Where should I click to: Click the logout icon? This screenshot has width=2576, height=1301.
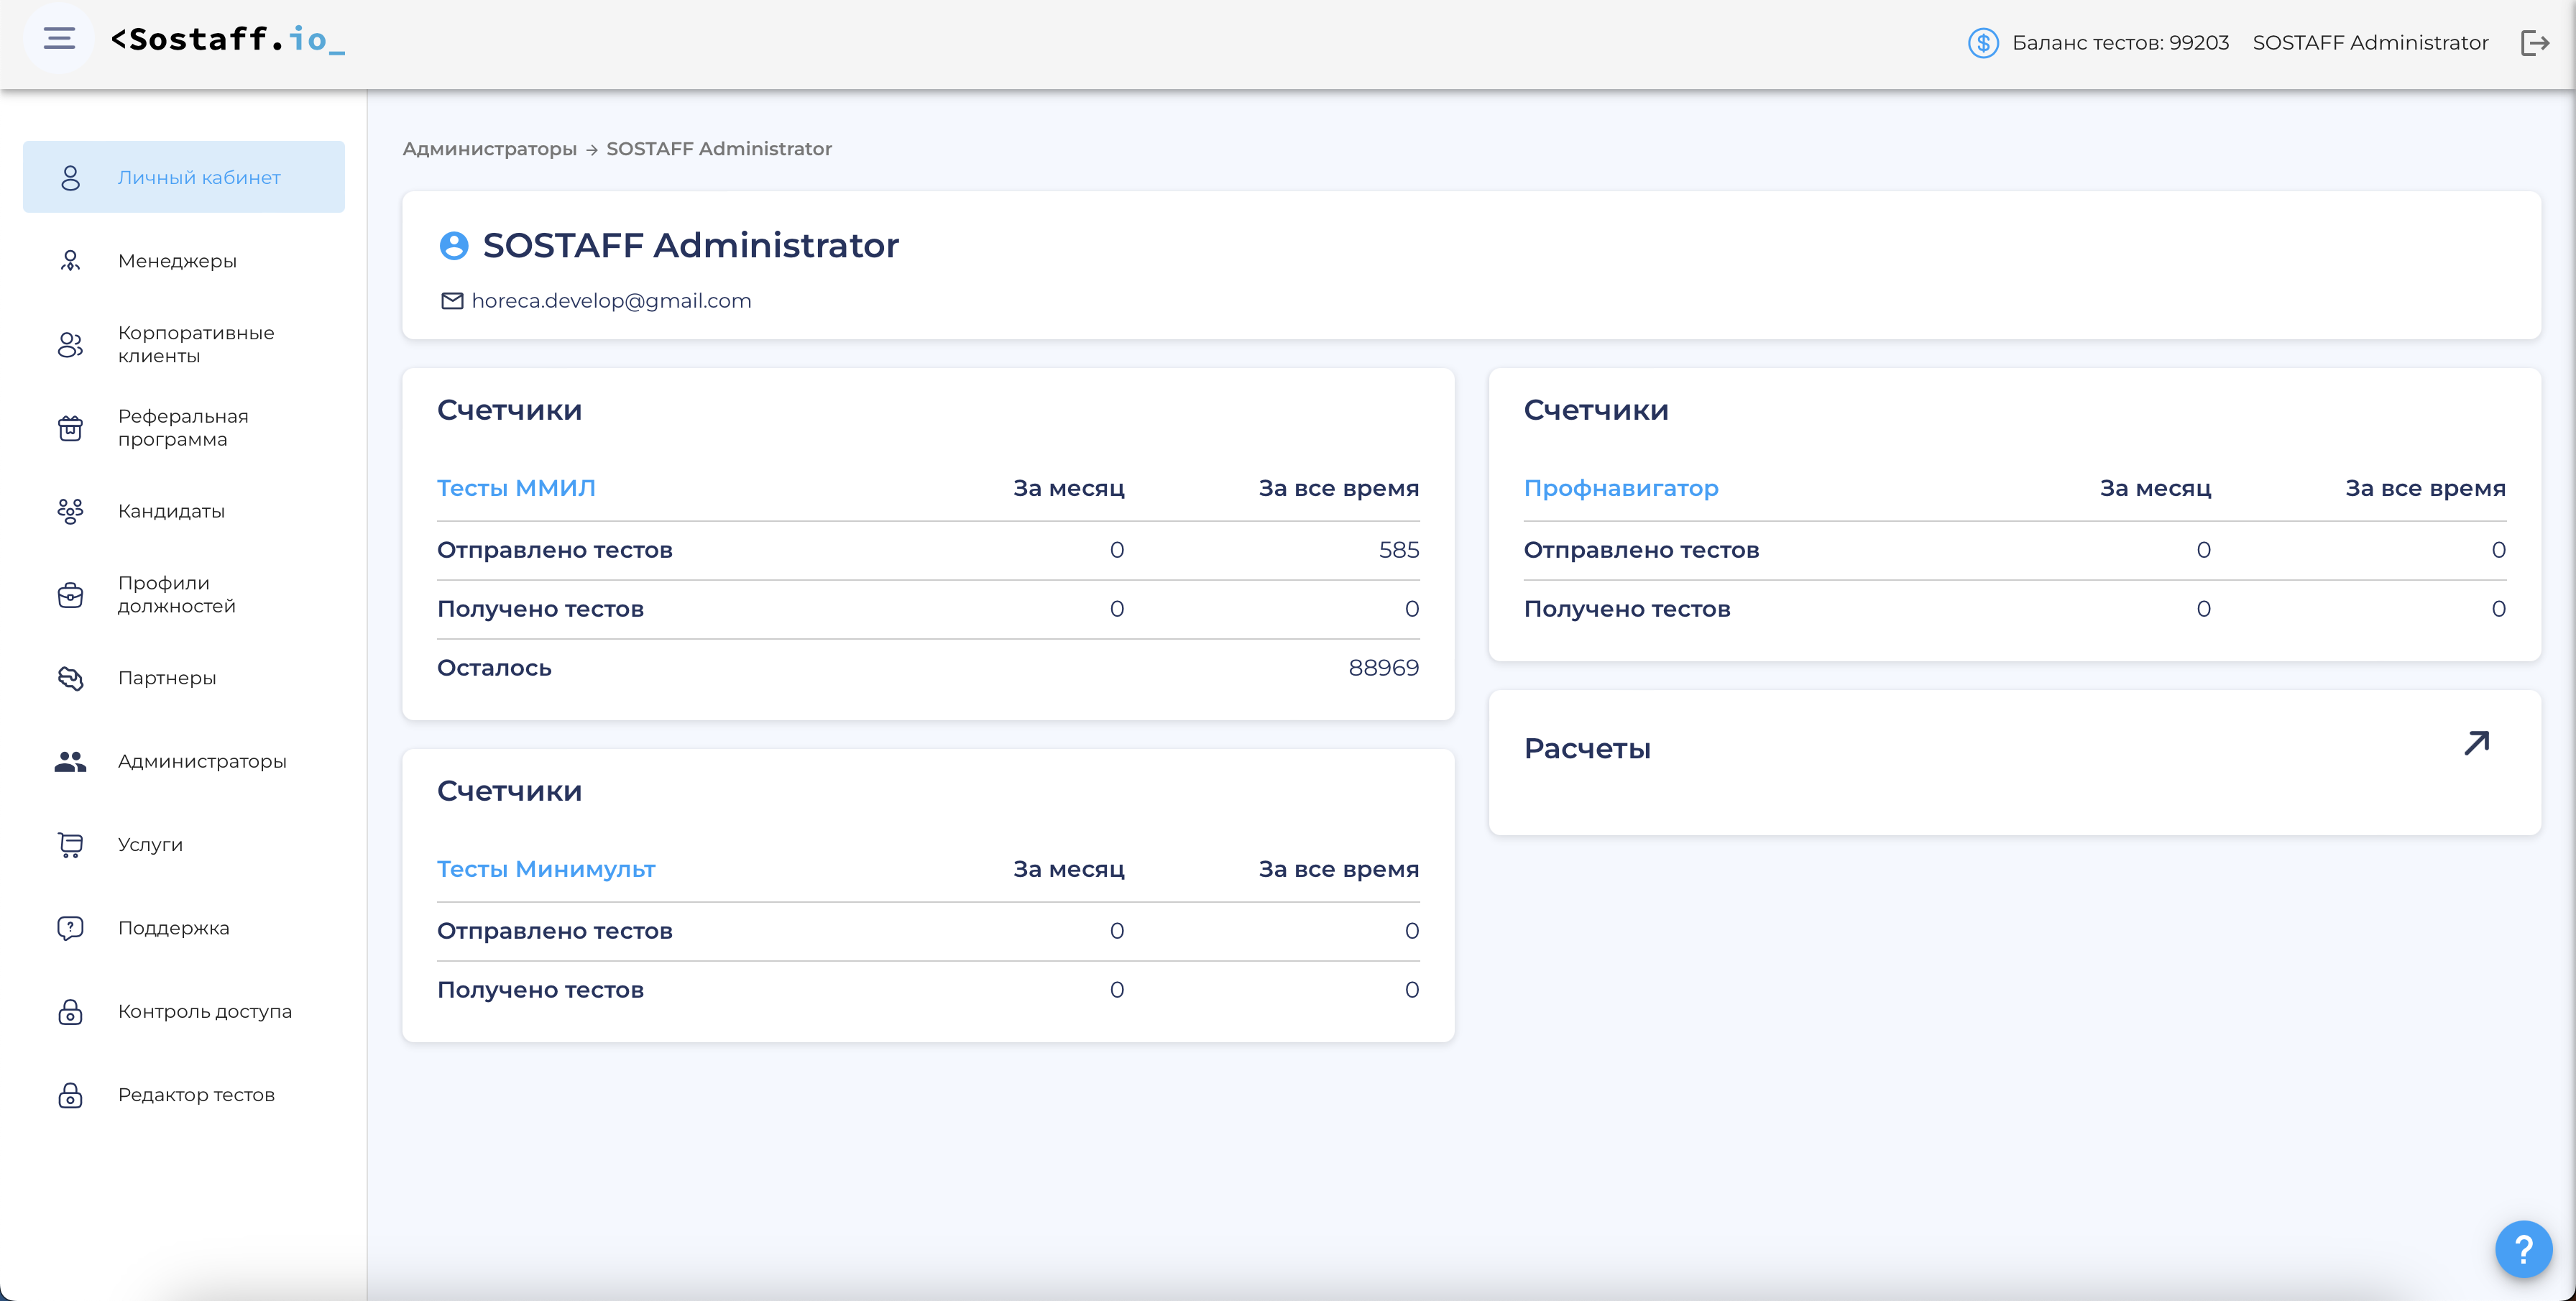2535,42
